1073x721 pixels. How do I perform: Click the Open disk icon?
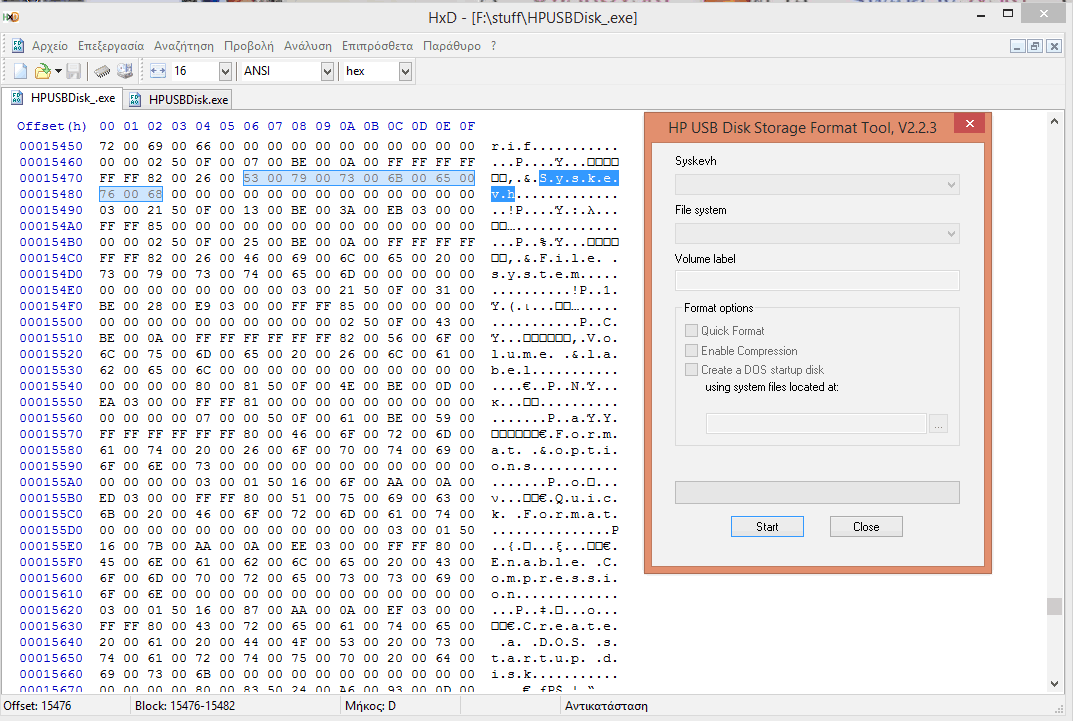[x=125, y=71]
